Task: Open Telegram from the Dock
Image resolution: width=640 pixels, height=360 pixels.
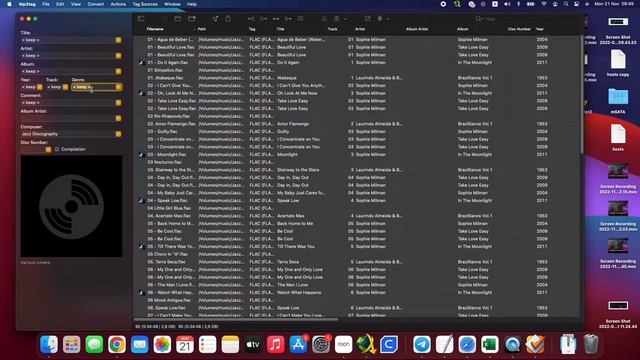Action: coord(422,344)
